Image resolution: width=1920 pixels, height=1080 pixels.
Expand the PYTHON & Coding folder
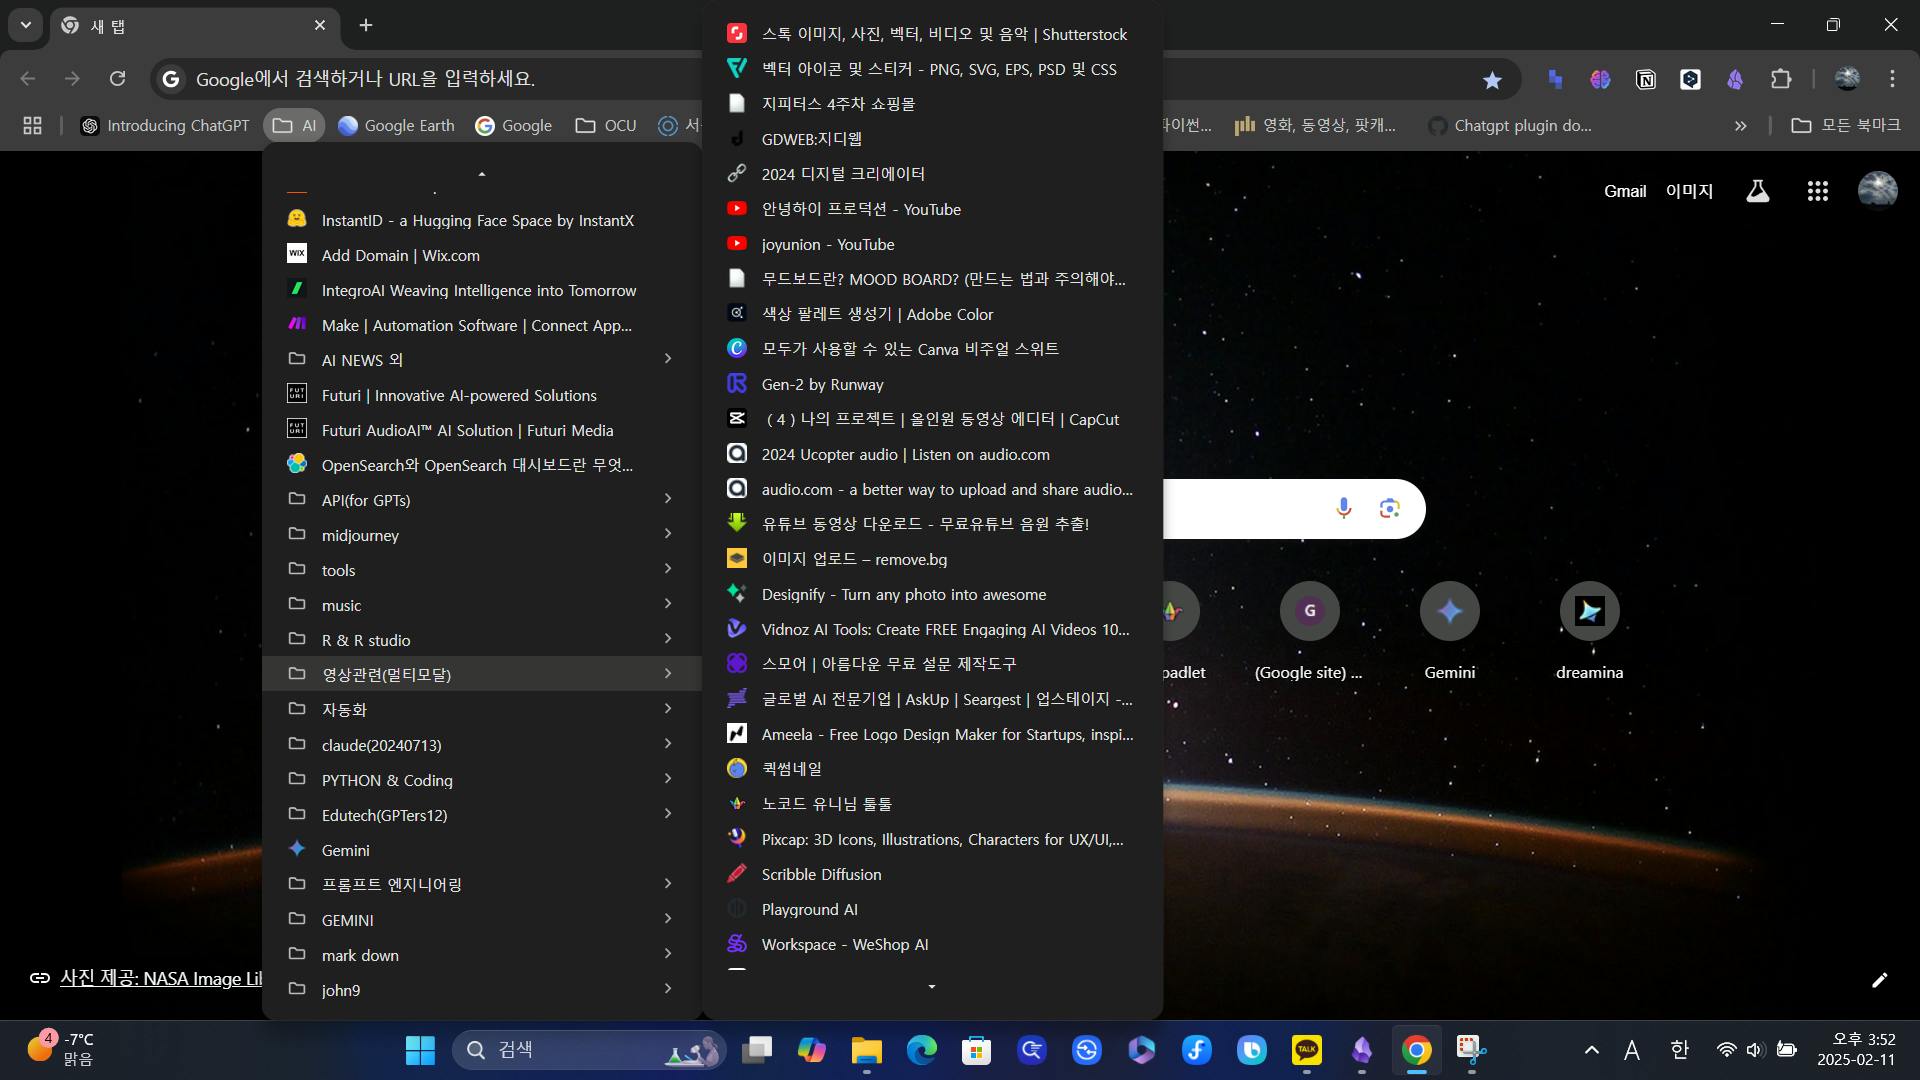[482, 780]
